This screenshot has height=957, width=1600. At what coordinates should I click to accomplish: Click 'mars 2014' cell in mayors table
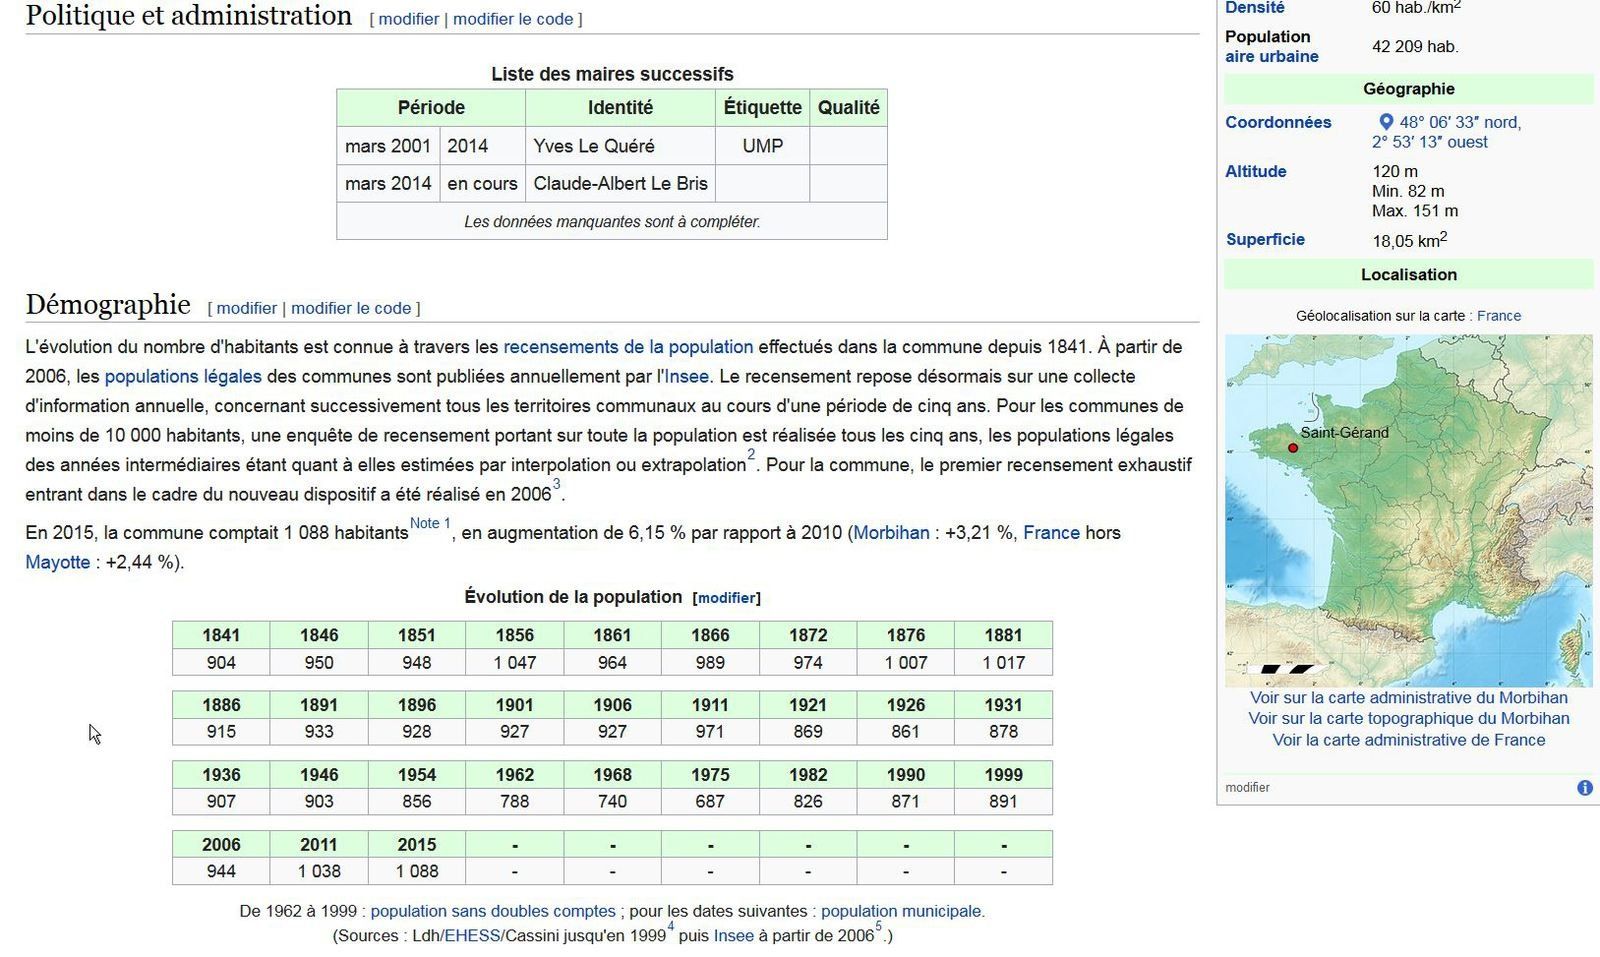pos(388,184)
